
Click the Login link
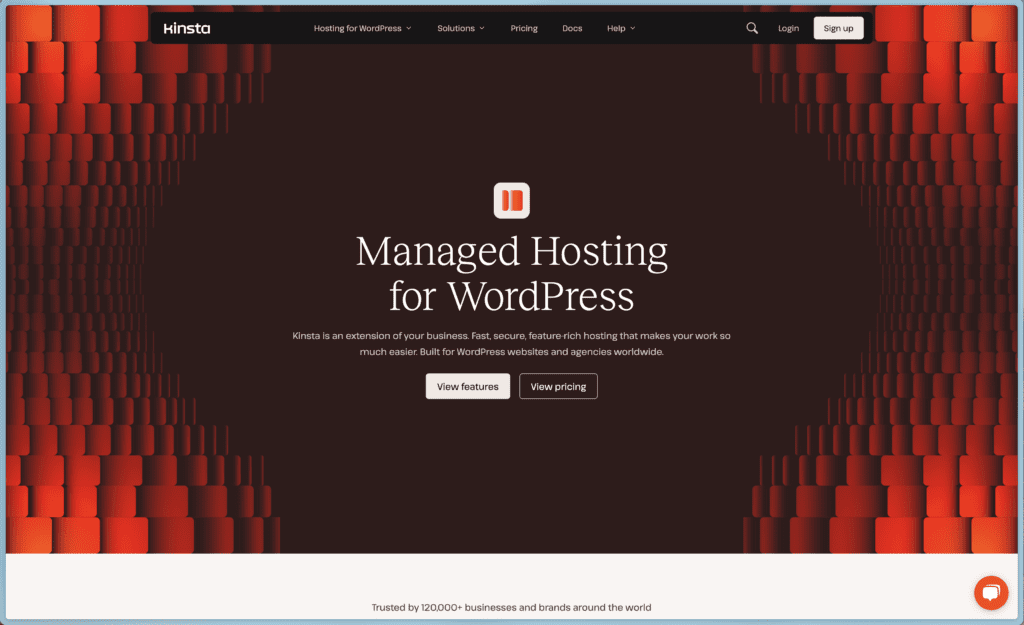789,29
